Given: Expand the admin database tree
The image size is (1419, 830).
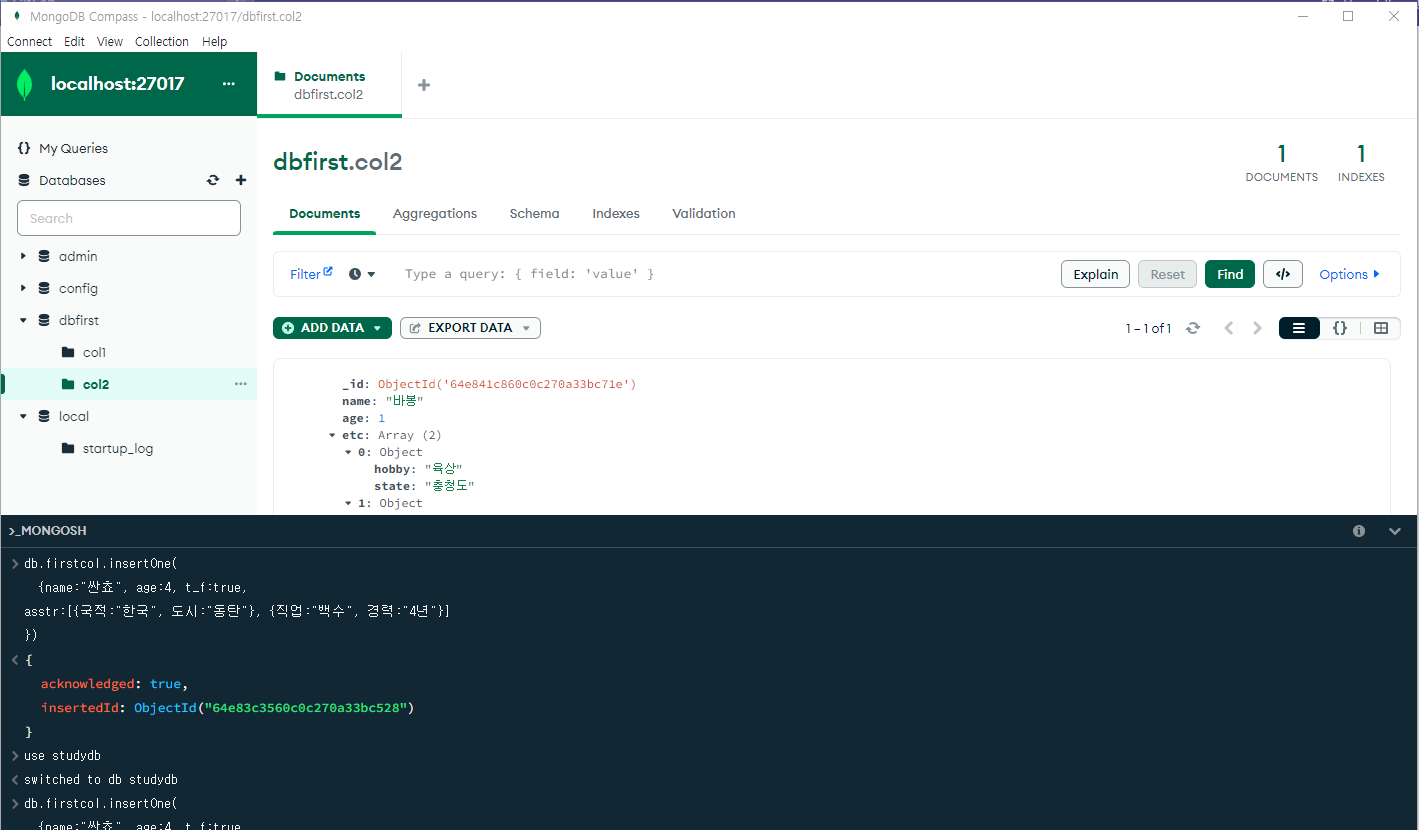Looking at the screenshot, I should [x=23, y=256].
